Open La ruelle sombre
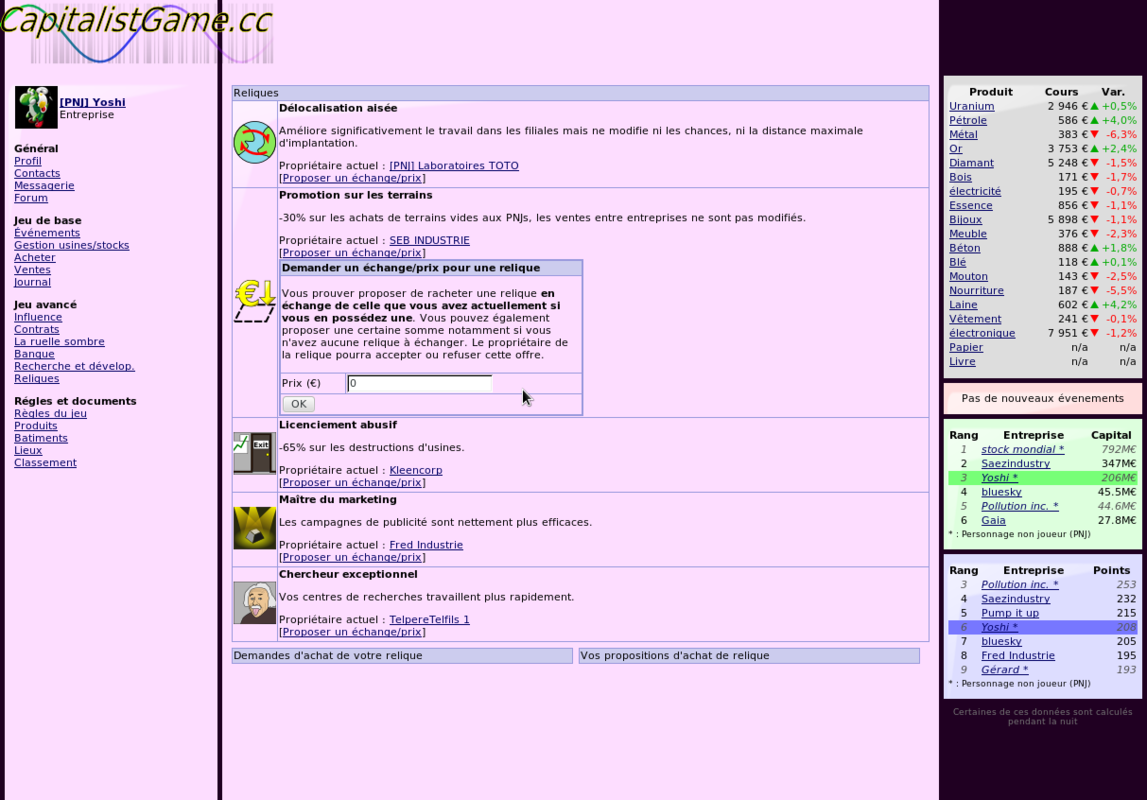This screenshot has height=800, width=1147. [59, 341]
